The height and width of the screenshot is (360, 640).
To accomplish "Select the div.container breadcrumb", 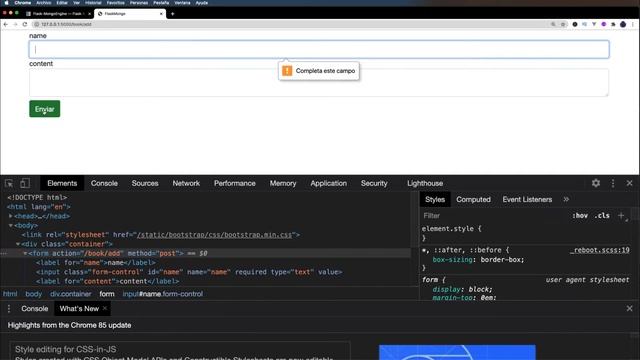I will (71, 294).
